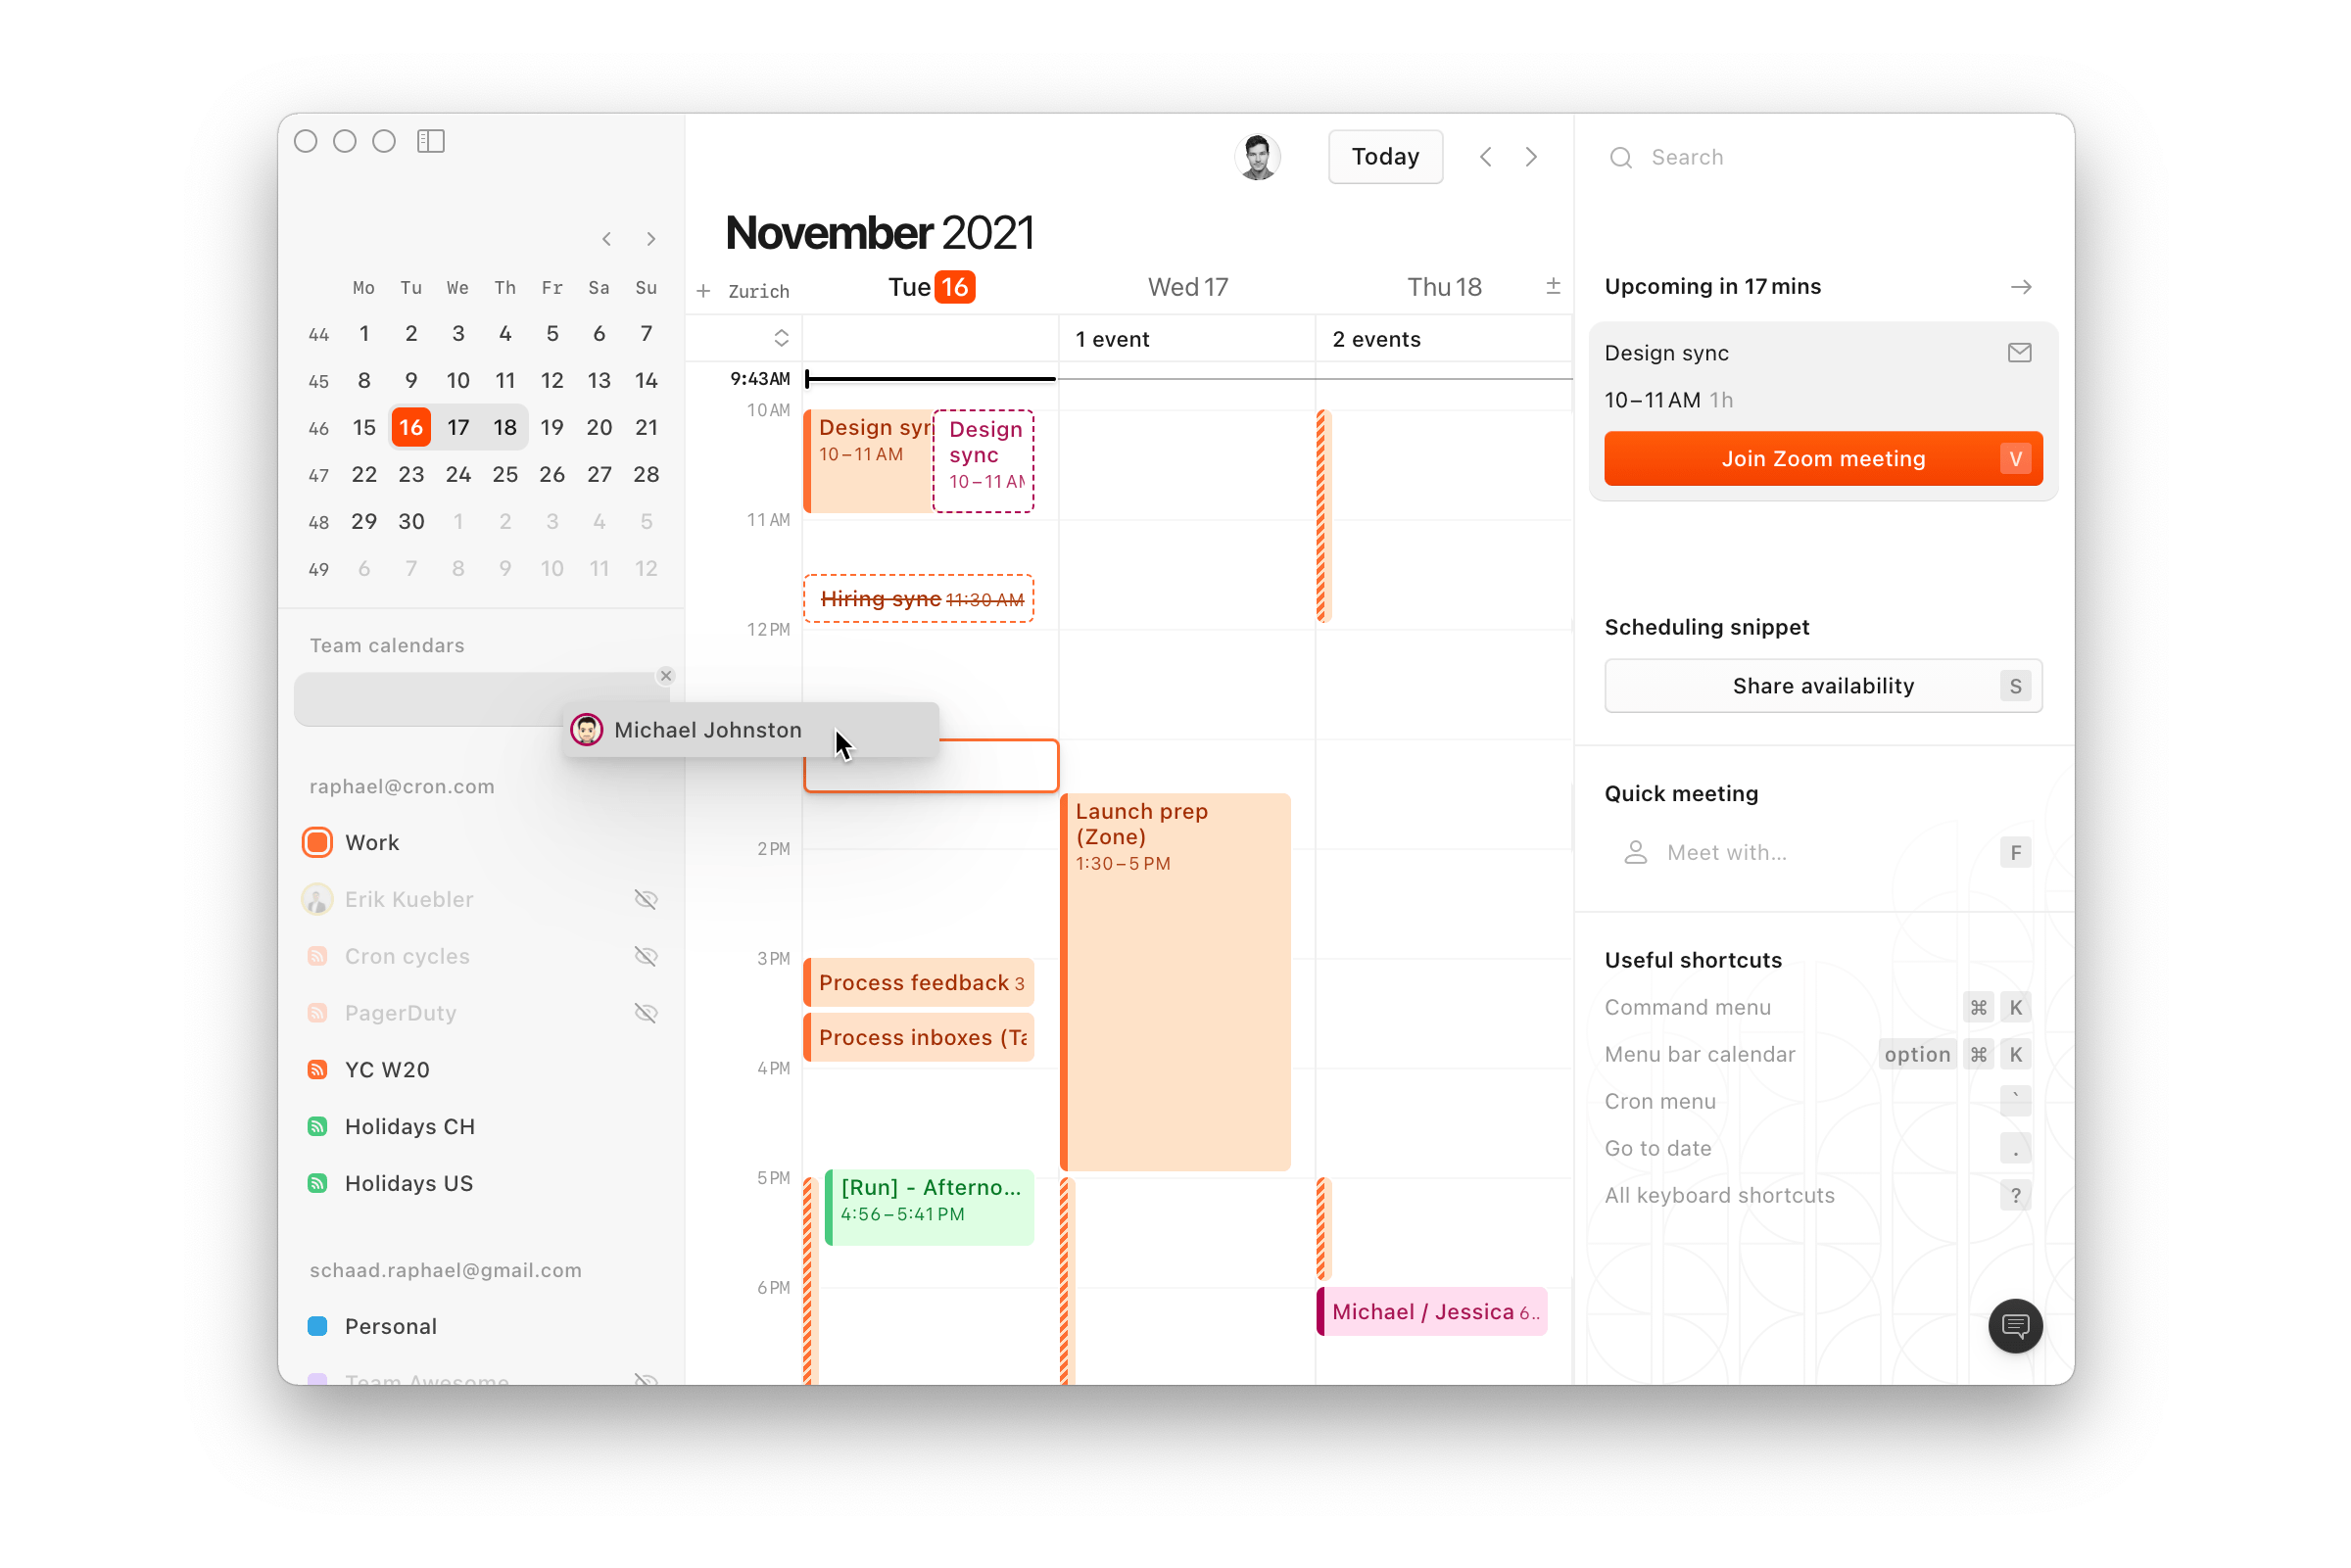Click forward arrow to next week

click(1532, 158)
